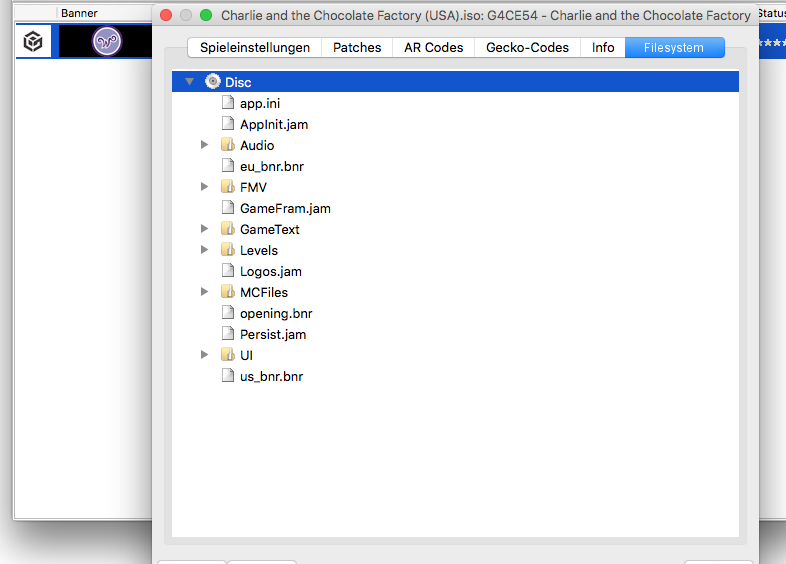Select the Logos.jam file name
This screenshot has height=564, width=786.
point(271,271)
